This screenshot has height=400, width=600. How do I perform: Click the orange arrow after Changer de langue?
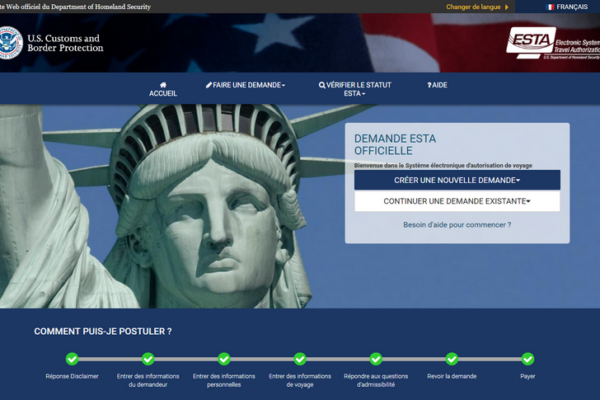click(507, 7)
